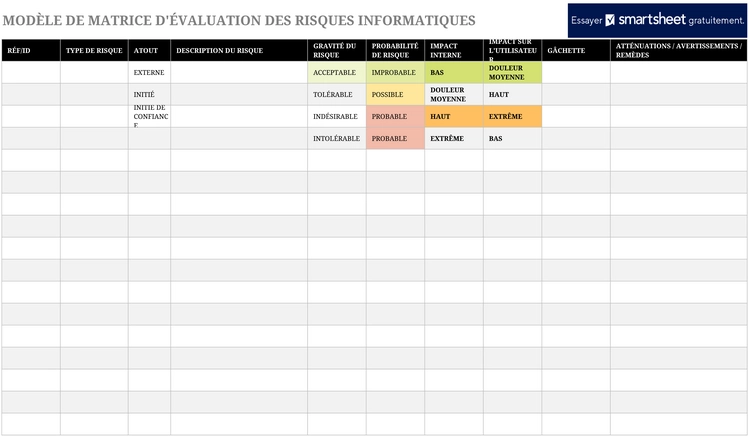Click the TYPE DE RISQUE column header
Screen dimensions: 749x437
94,50
